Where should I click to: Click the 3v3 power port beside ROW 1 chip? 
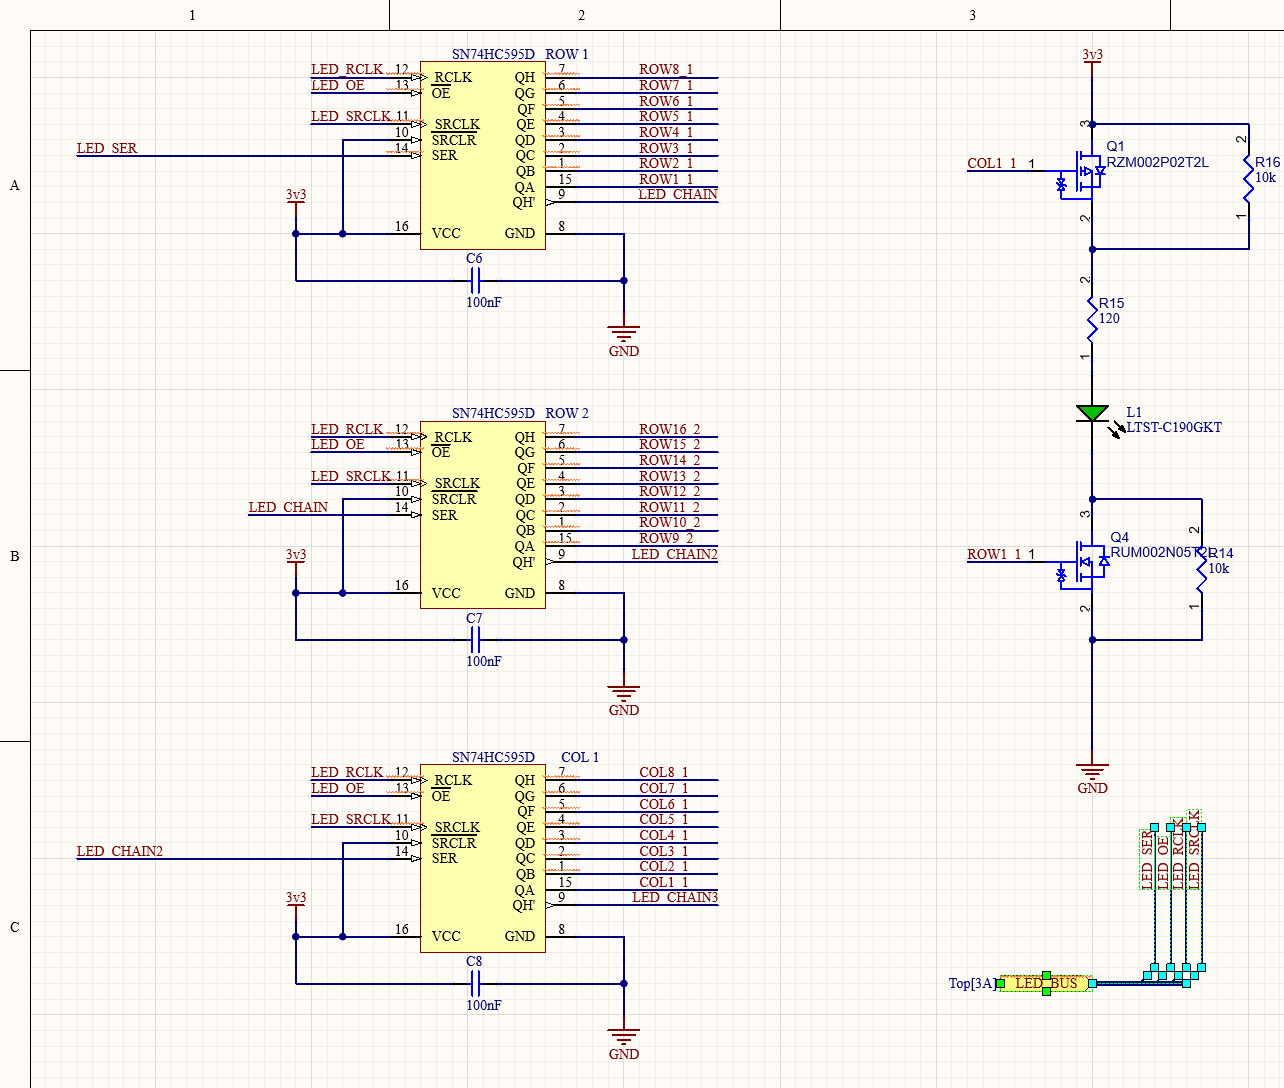click(x=295, y=197)
